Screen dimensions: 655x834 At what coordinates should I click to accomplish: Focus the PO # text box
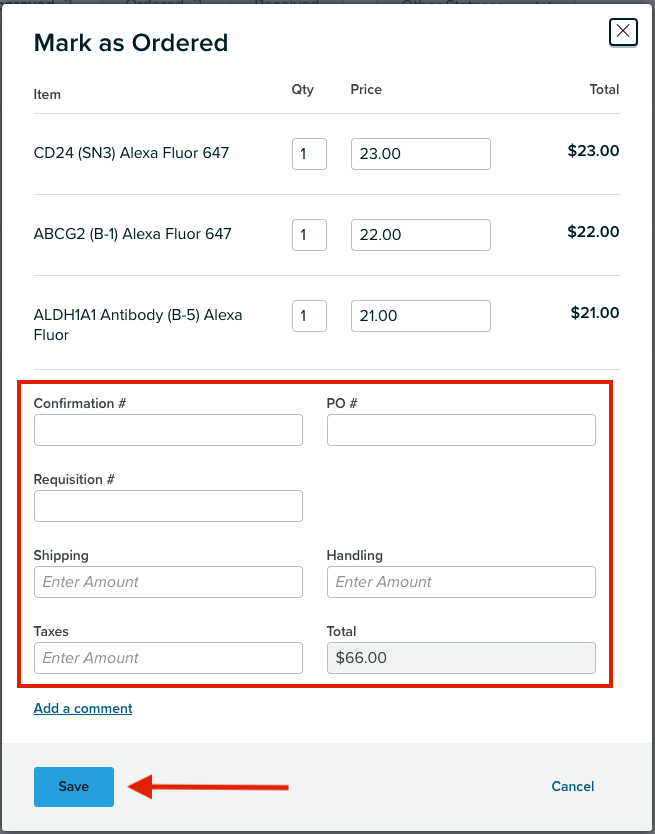461,430
